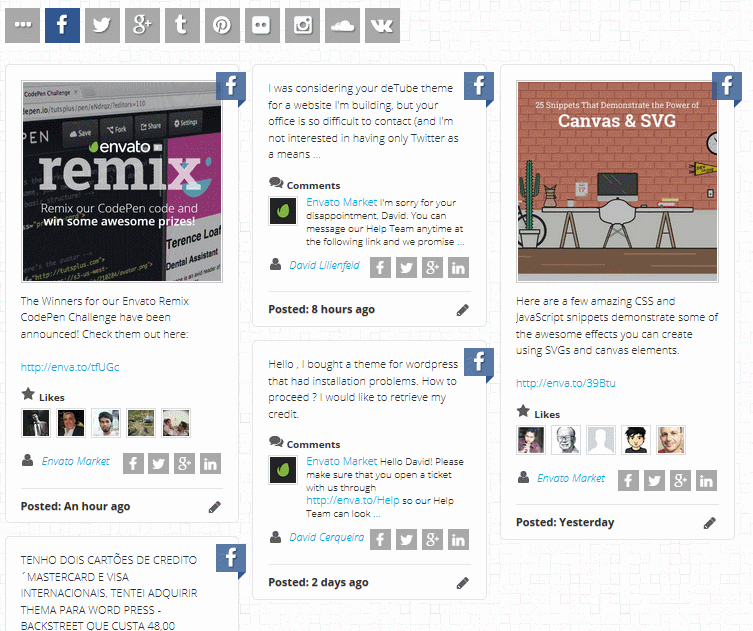The image size is (753, 631).
Task: Show the SoundCloud feed filter
Action: click(x=342, y=25)
